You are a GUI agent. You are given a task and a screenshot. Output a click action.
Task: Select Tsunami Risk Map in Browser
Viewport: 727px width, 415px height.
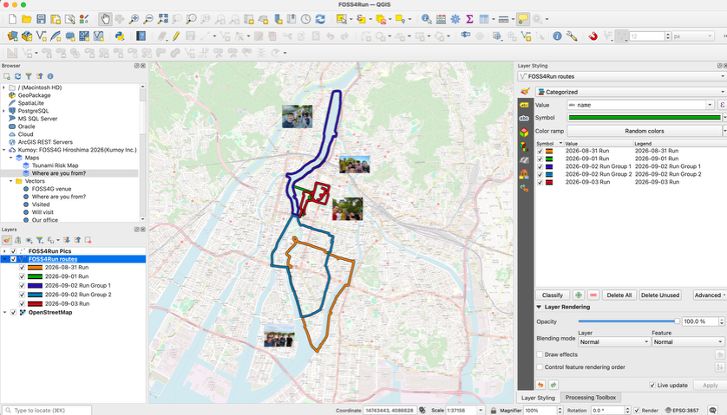[55, 166]
